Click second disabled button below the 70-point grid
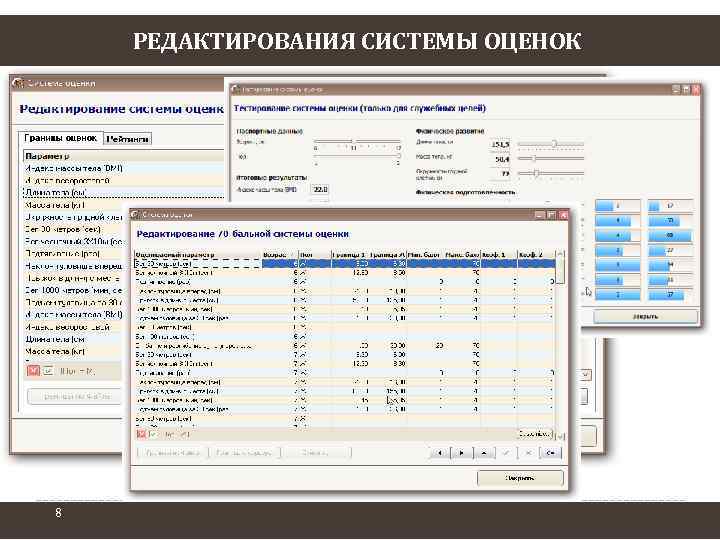The width and height of the screenshot is (720, 540). (x=244, y=453)
